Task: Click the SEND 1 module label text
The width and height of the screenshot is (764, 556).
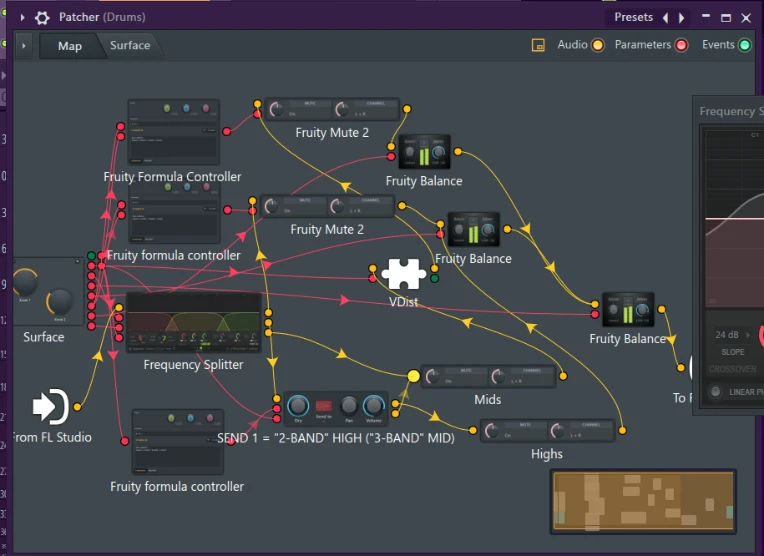Action: pos(336,438)
